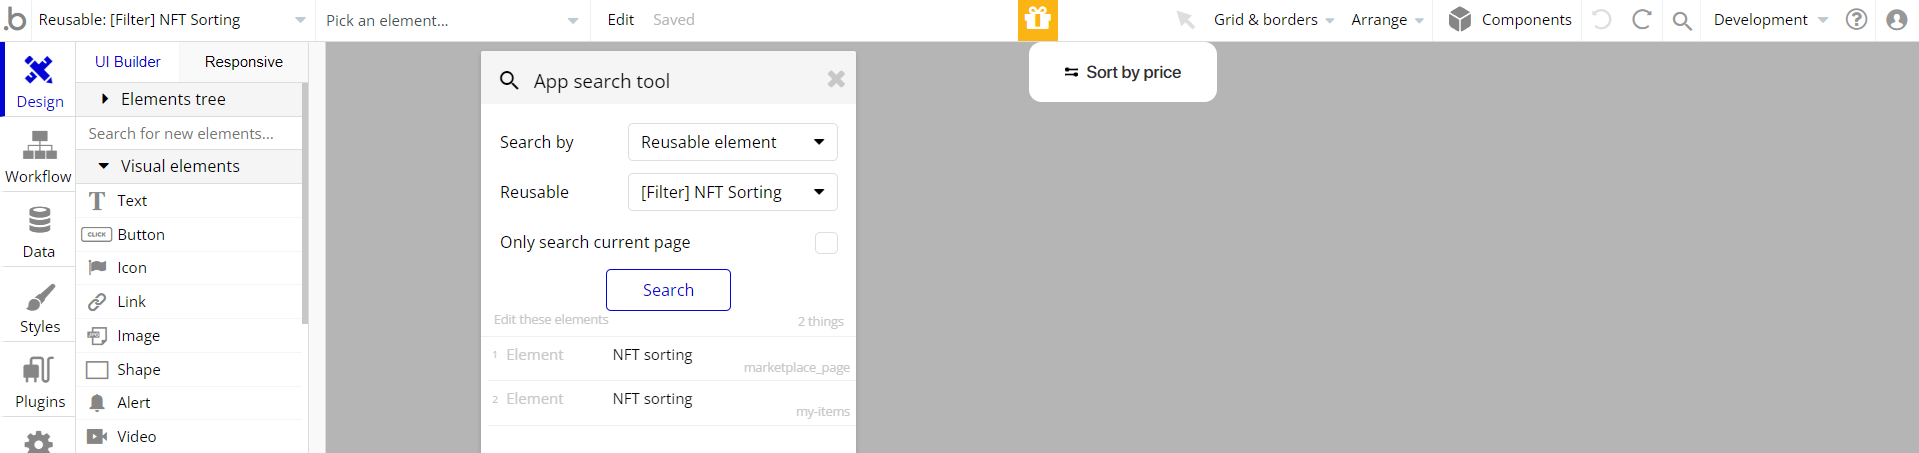Image resolution: width=1919 pixels, height=453 pixels.
Task: Click the Search button
Action: click(668, 290)
